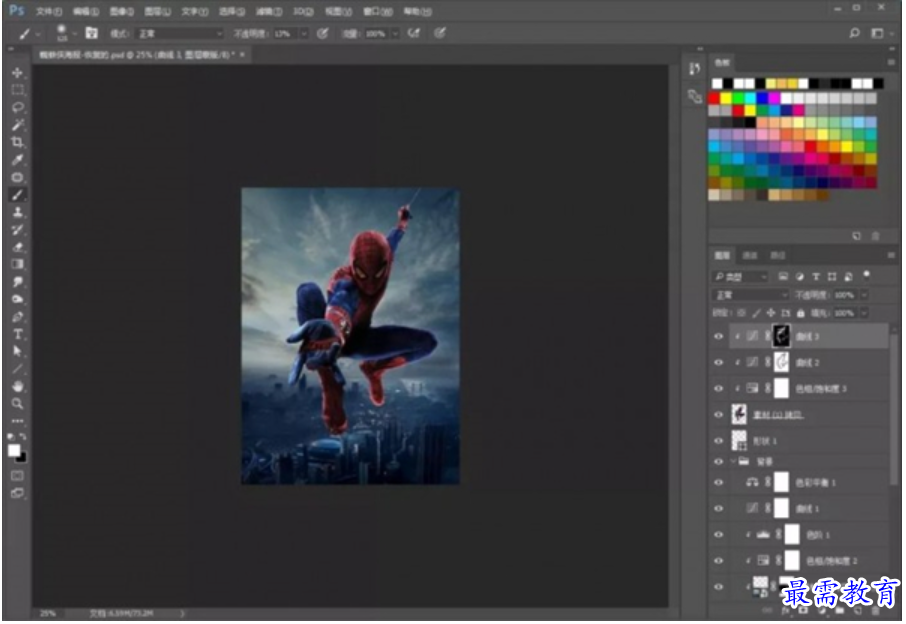
Task: Toggle pressure for opacity icon in options bar
Action: [x=322, y=34]
